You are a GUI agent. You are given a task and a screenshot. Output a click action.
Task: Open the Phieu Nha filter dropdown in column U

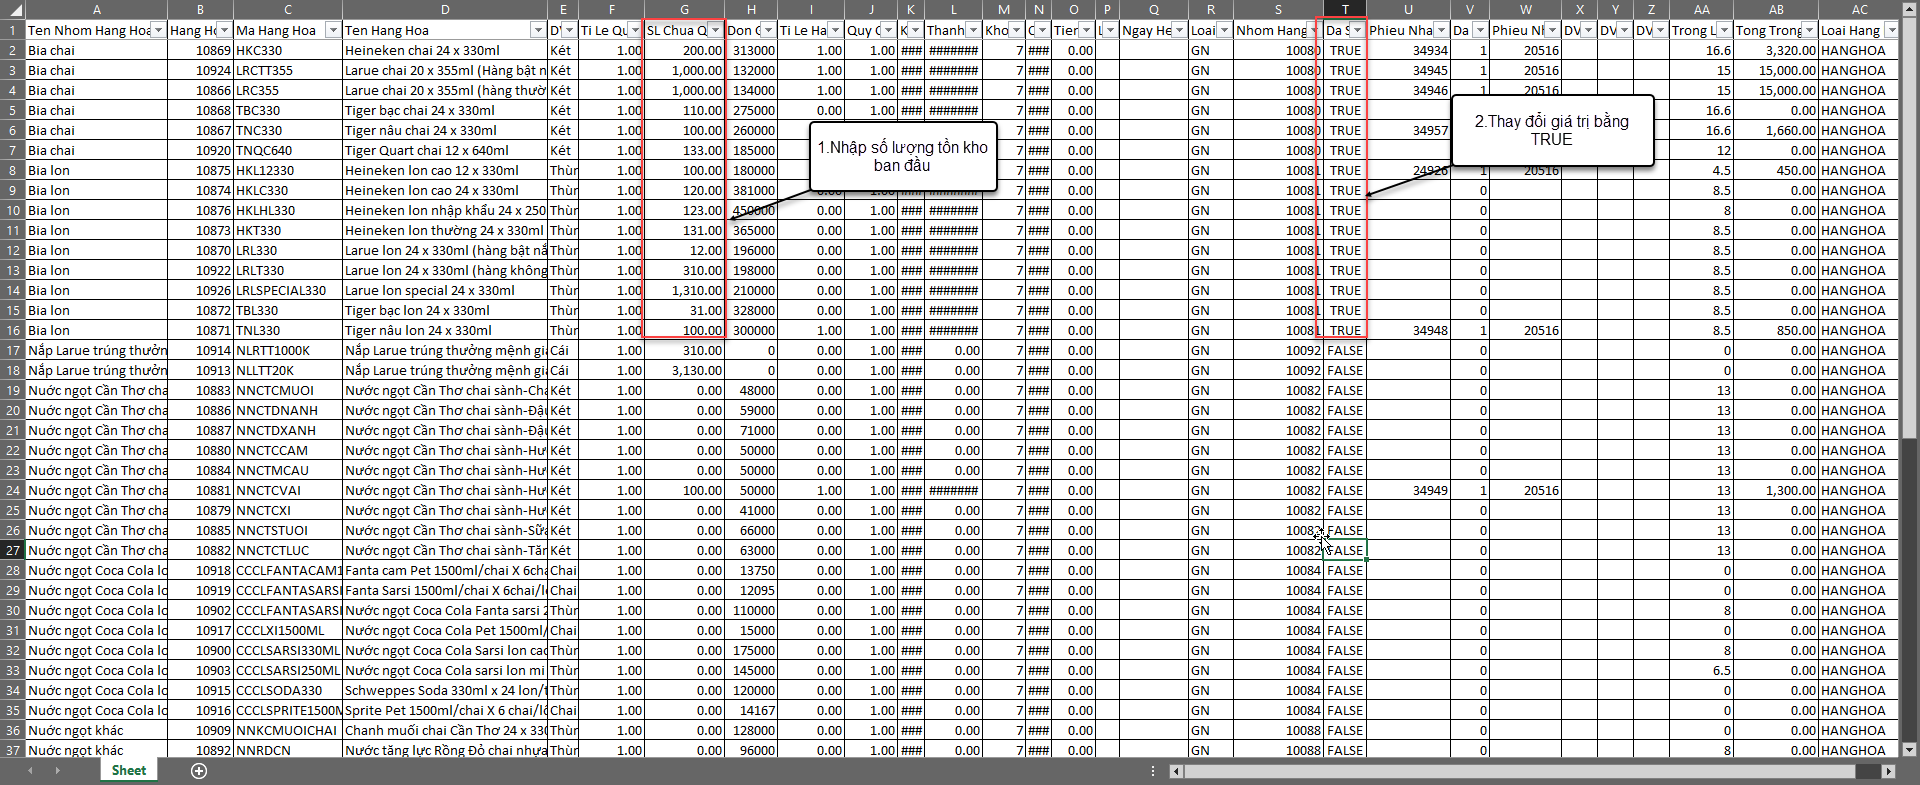coord(1441,30)
